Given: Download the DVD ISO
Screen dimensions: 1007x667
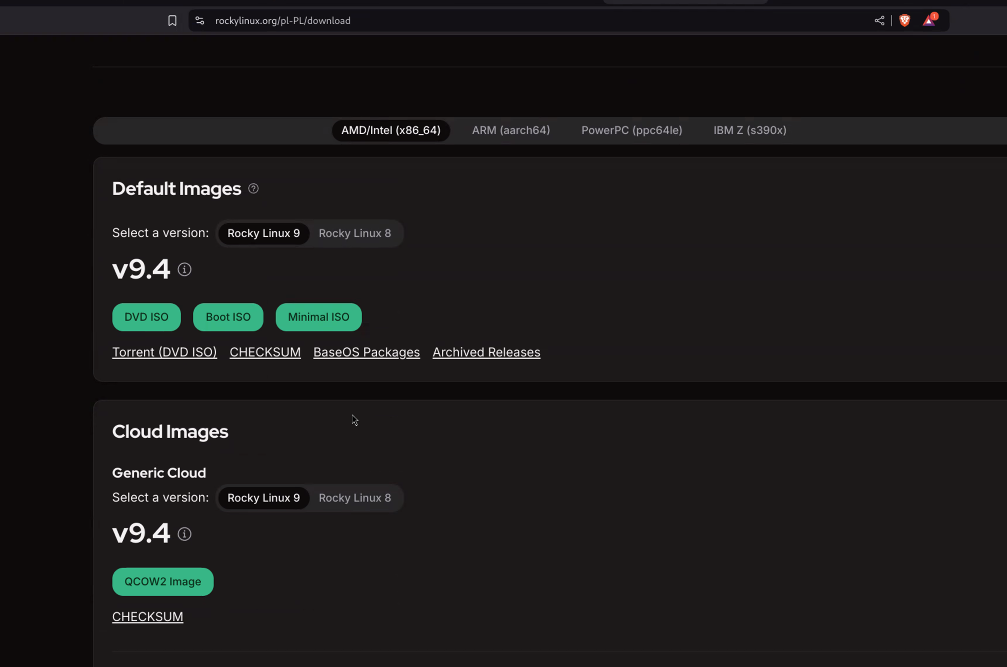Looking at the screenshot, I should 146,317.
